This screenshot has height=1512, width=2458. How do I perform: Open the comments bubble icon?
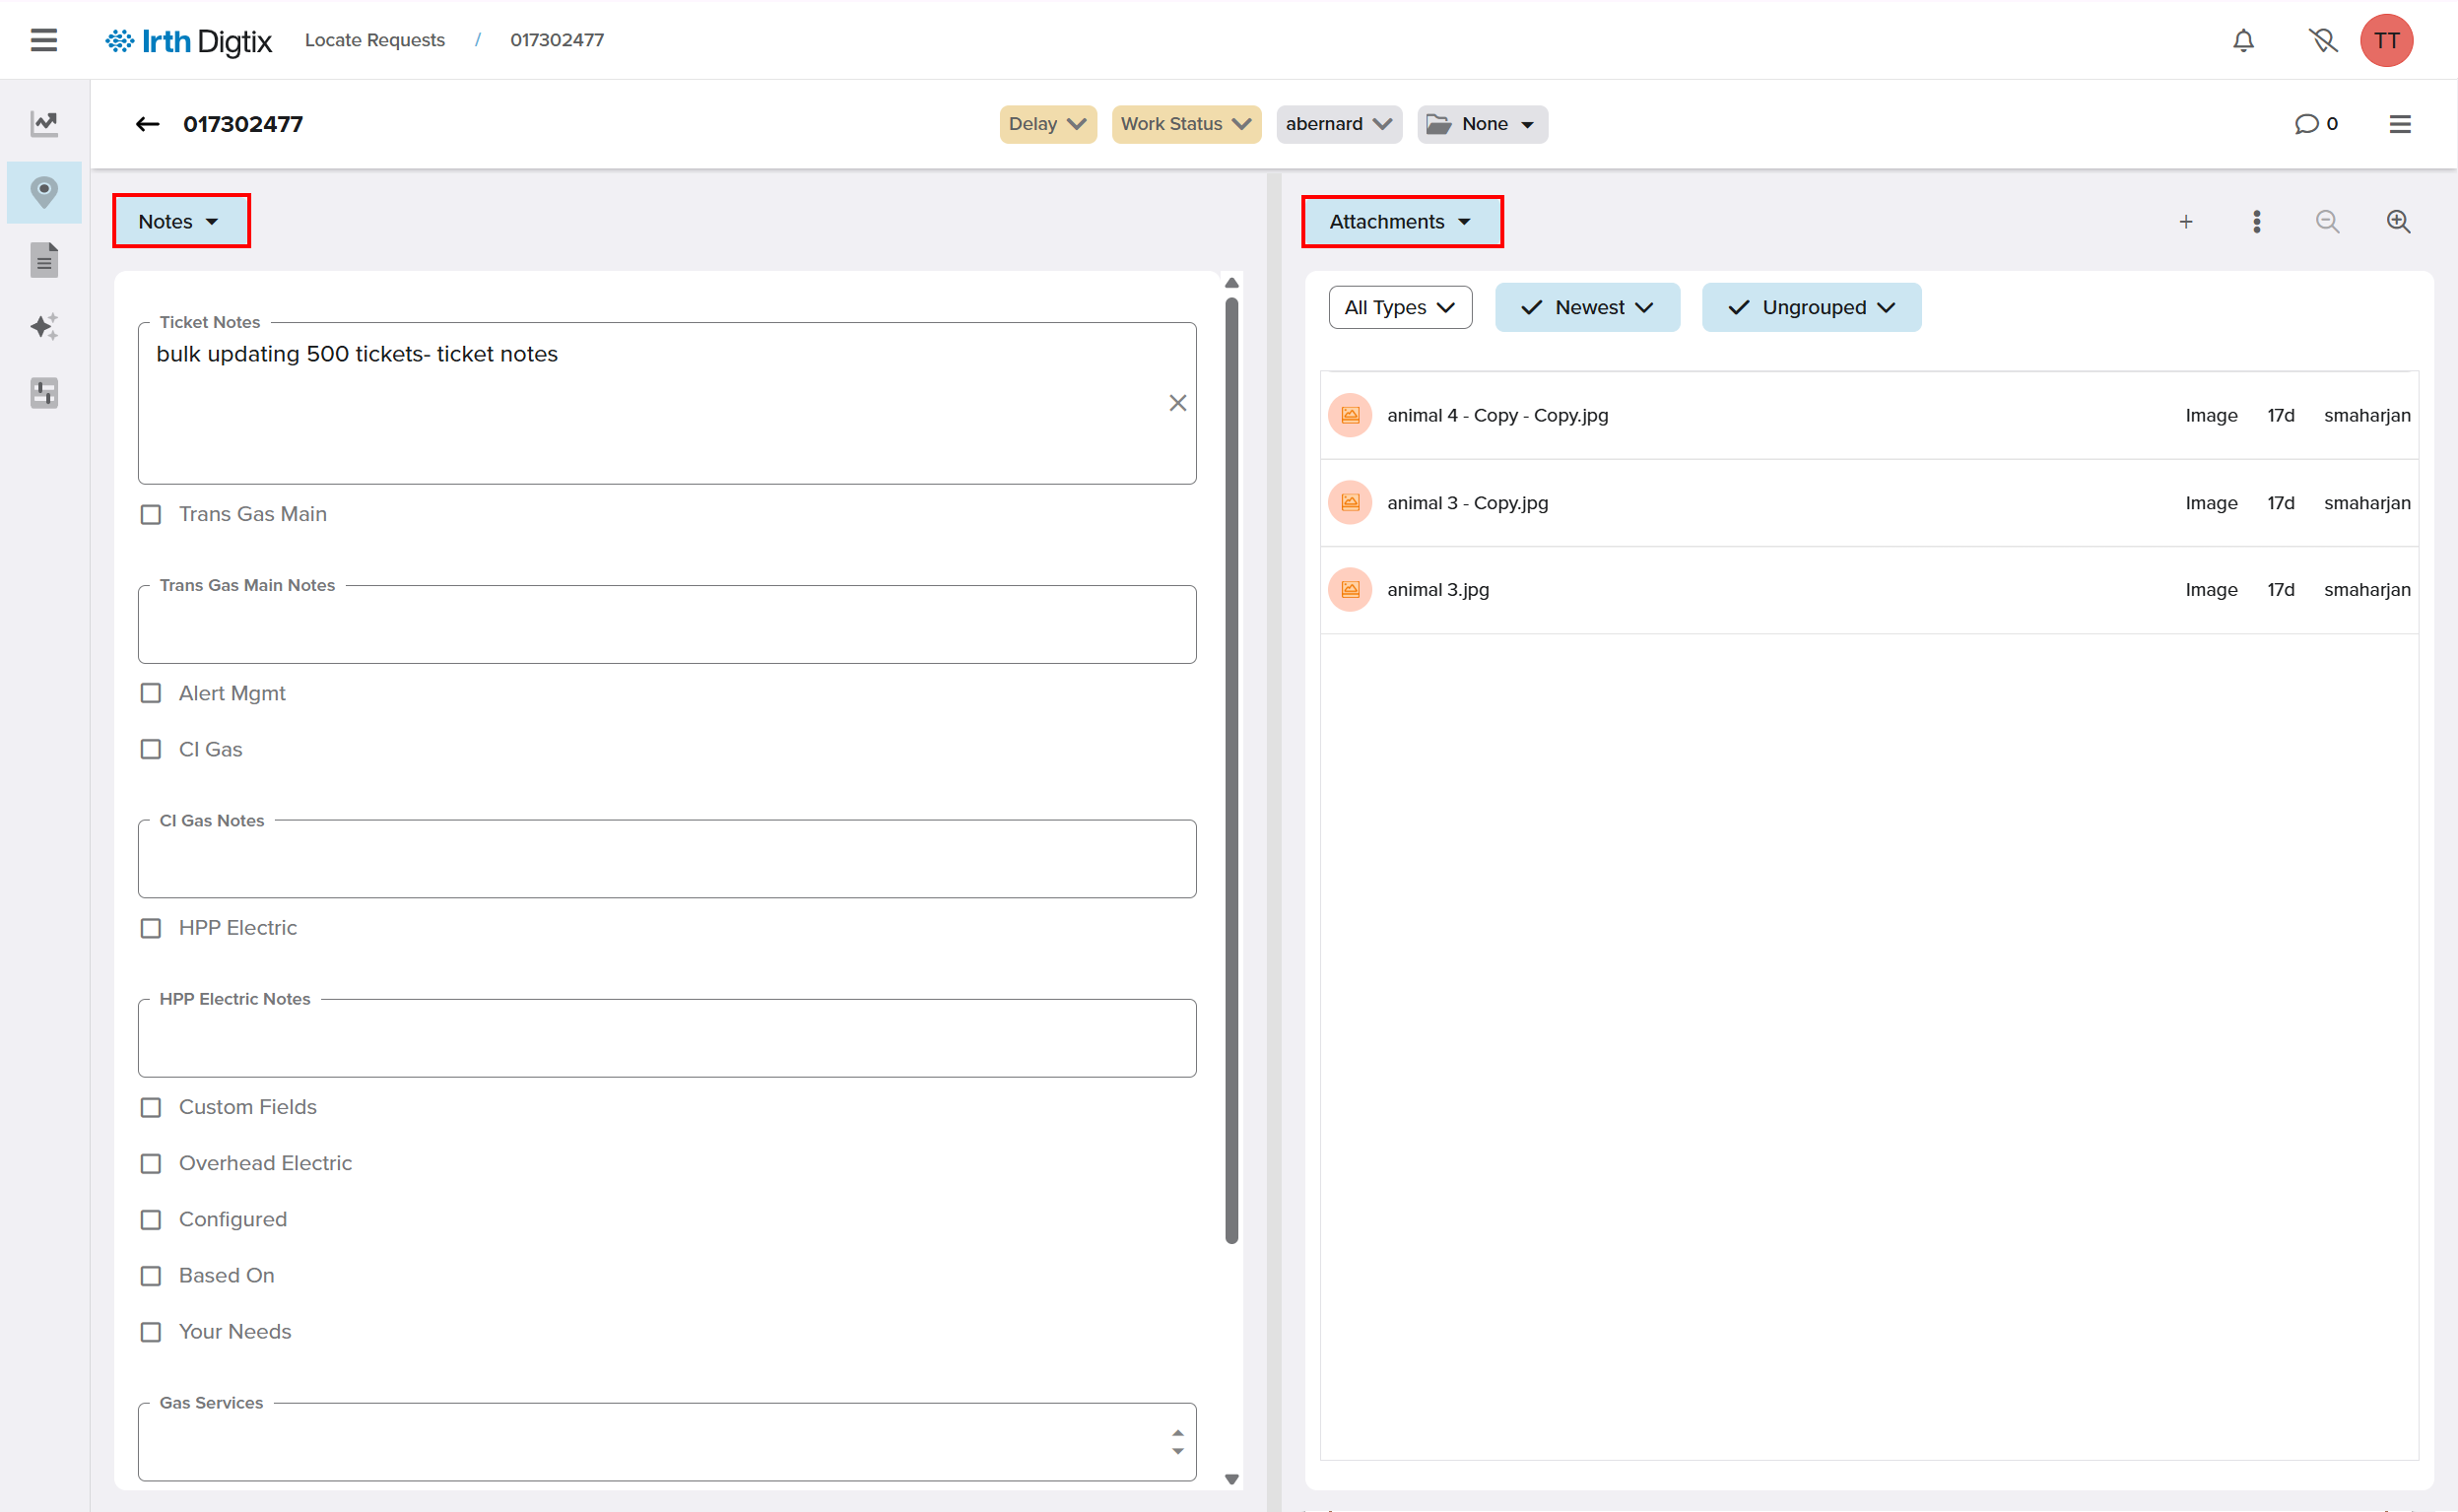coord(2306,124)
